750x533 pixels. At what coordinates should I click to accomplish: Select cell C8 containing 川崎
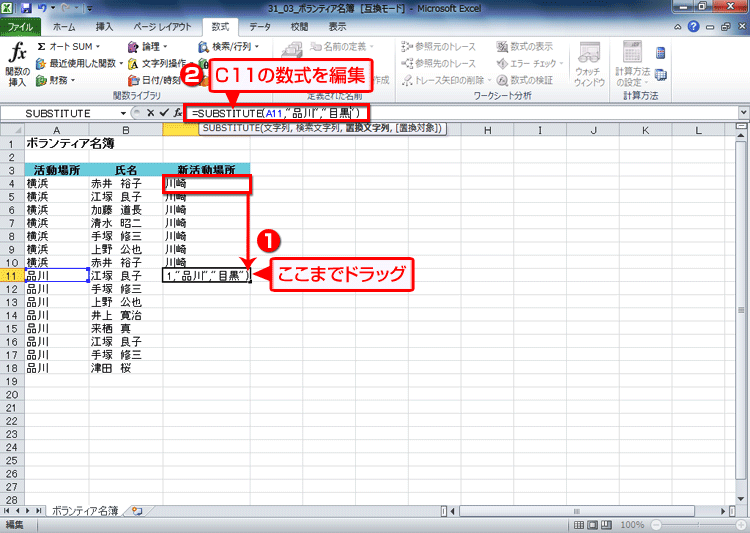click(206, 236)
